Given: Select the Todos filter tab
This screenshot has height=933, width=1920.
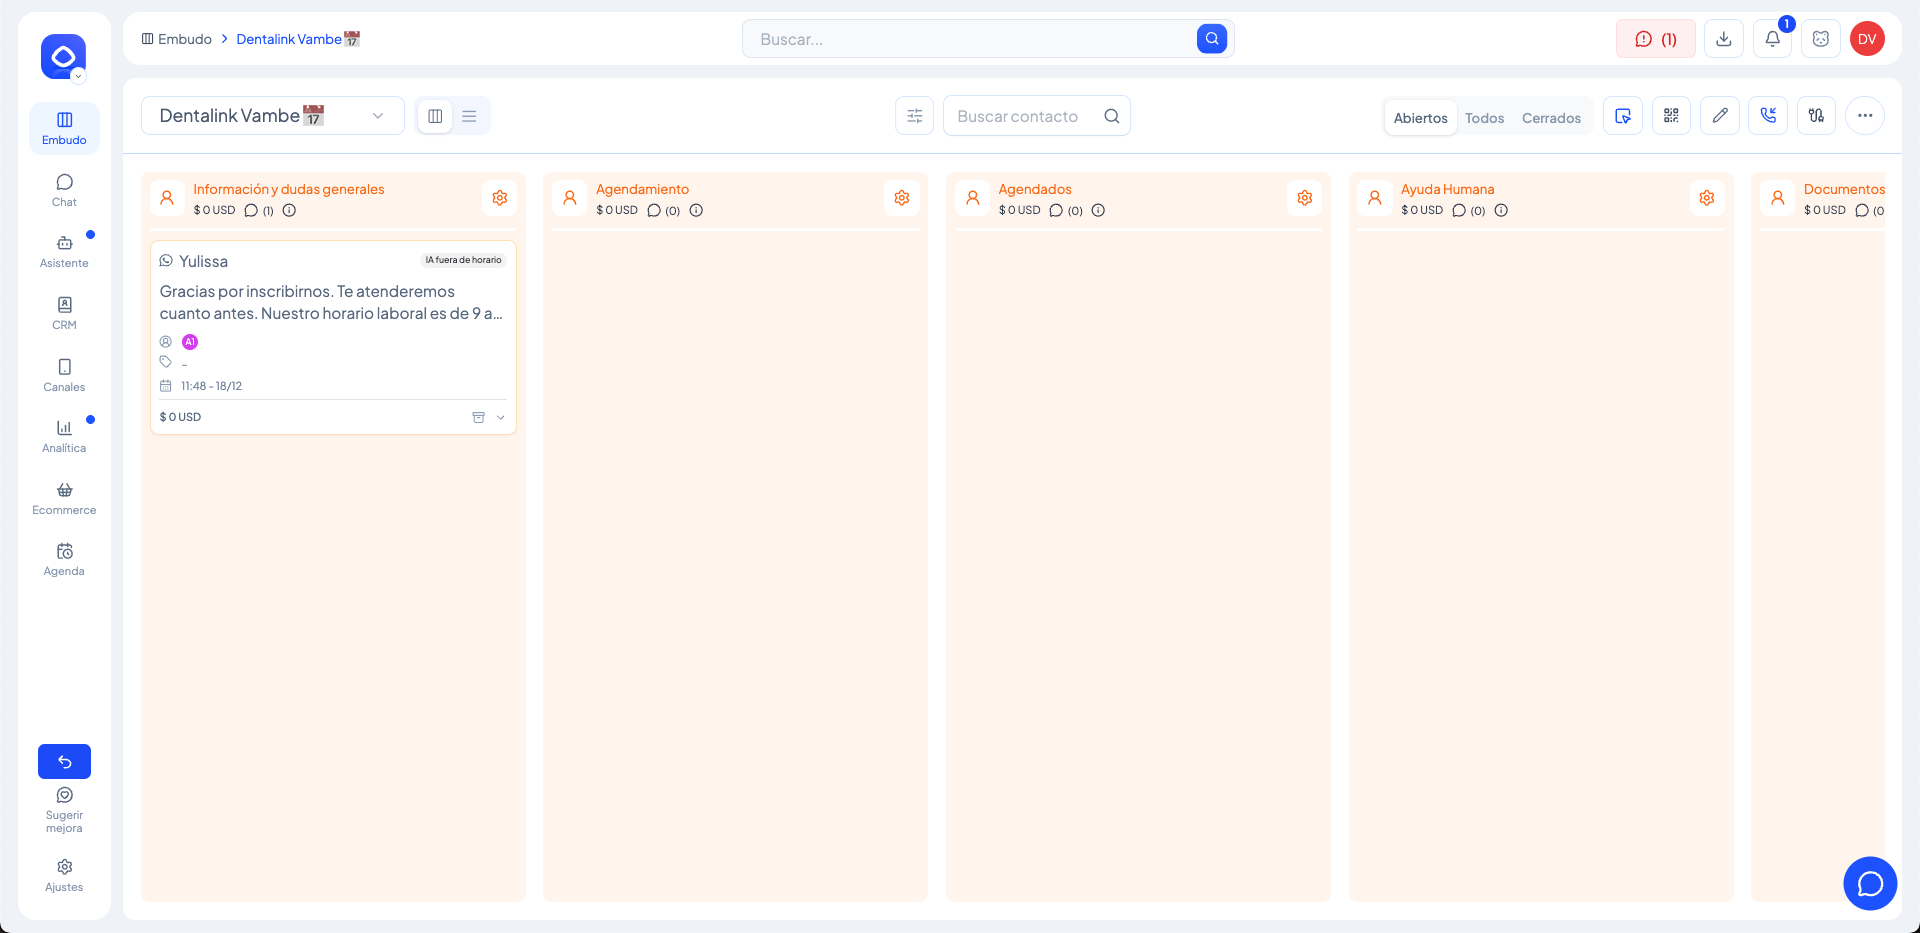Looking at the screenshot, I should (x=1484, y=118).
